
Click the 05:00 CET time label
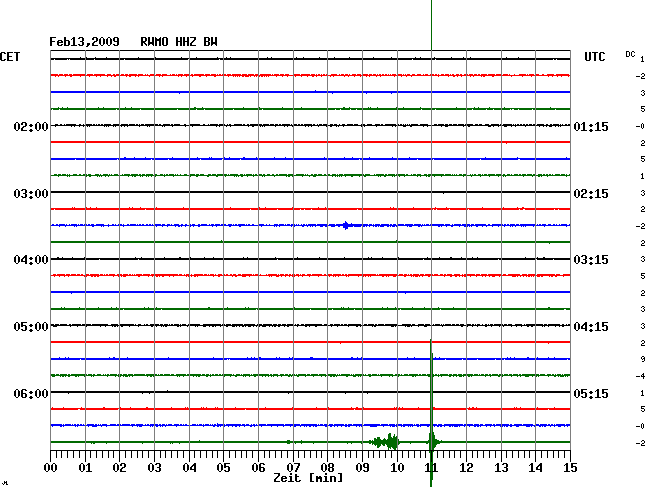coord(31,327)
